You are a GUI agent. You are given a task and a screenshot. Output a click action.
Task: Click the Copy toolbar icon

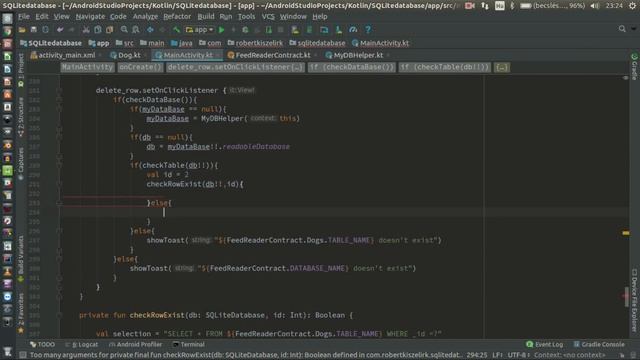tap(98, 30)
